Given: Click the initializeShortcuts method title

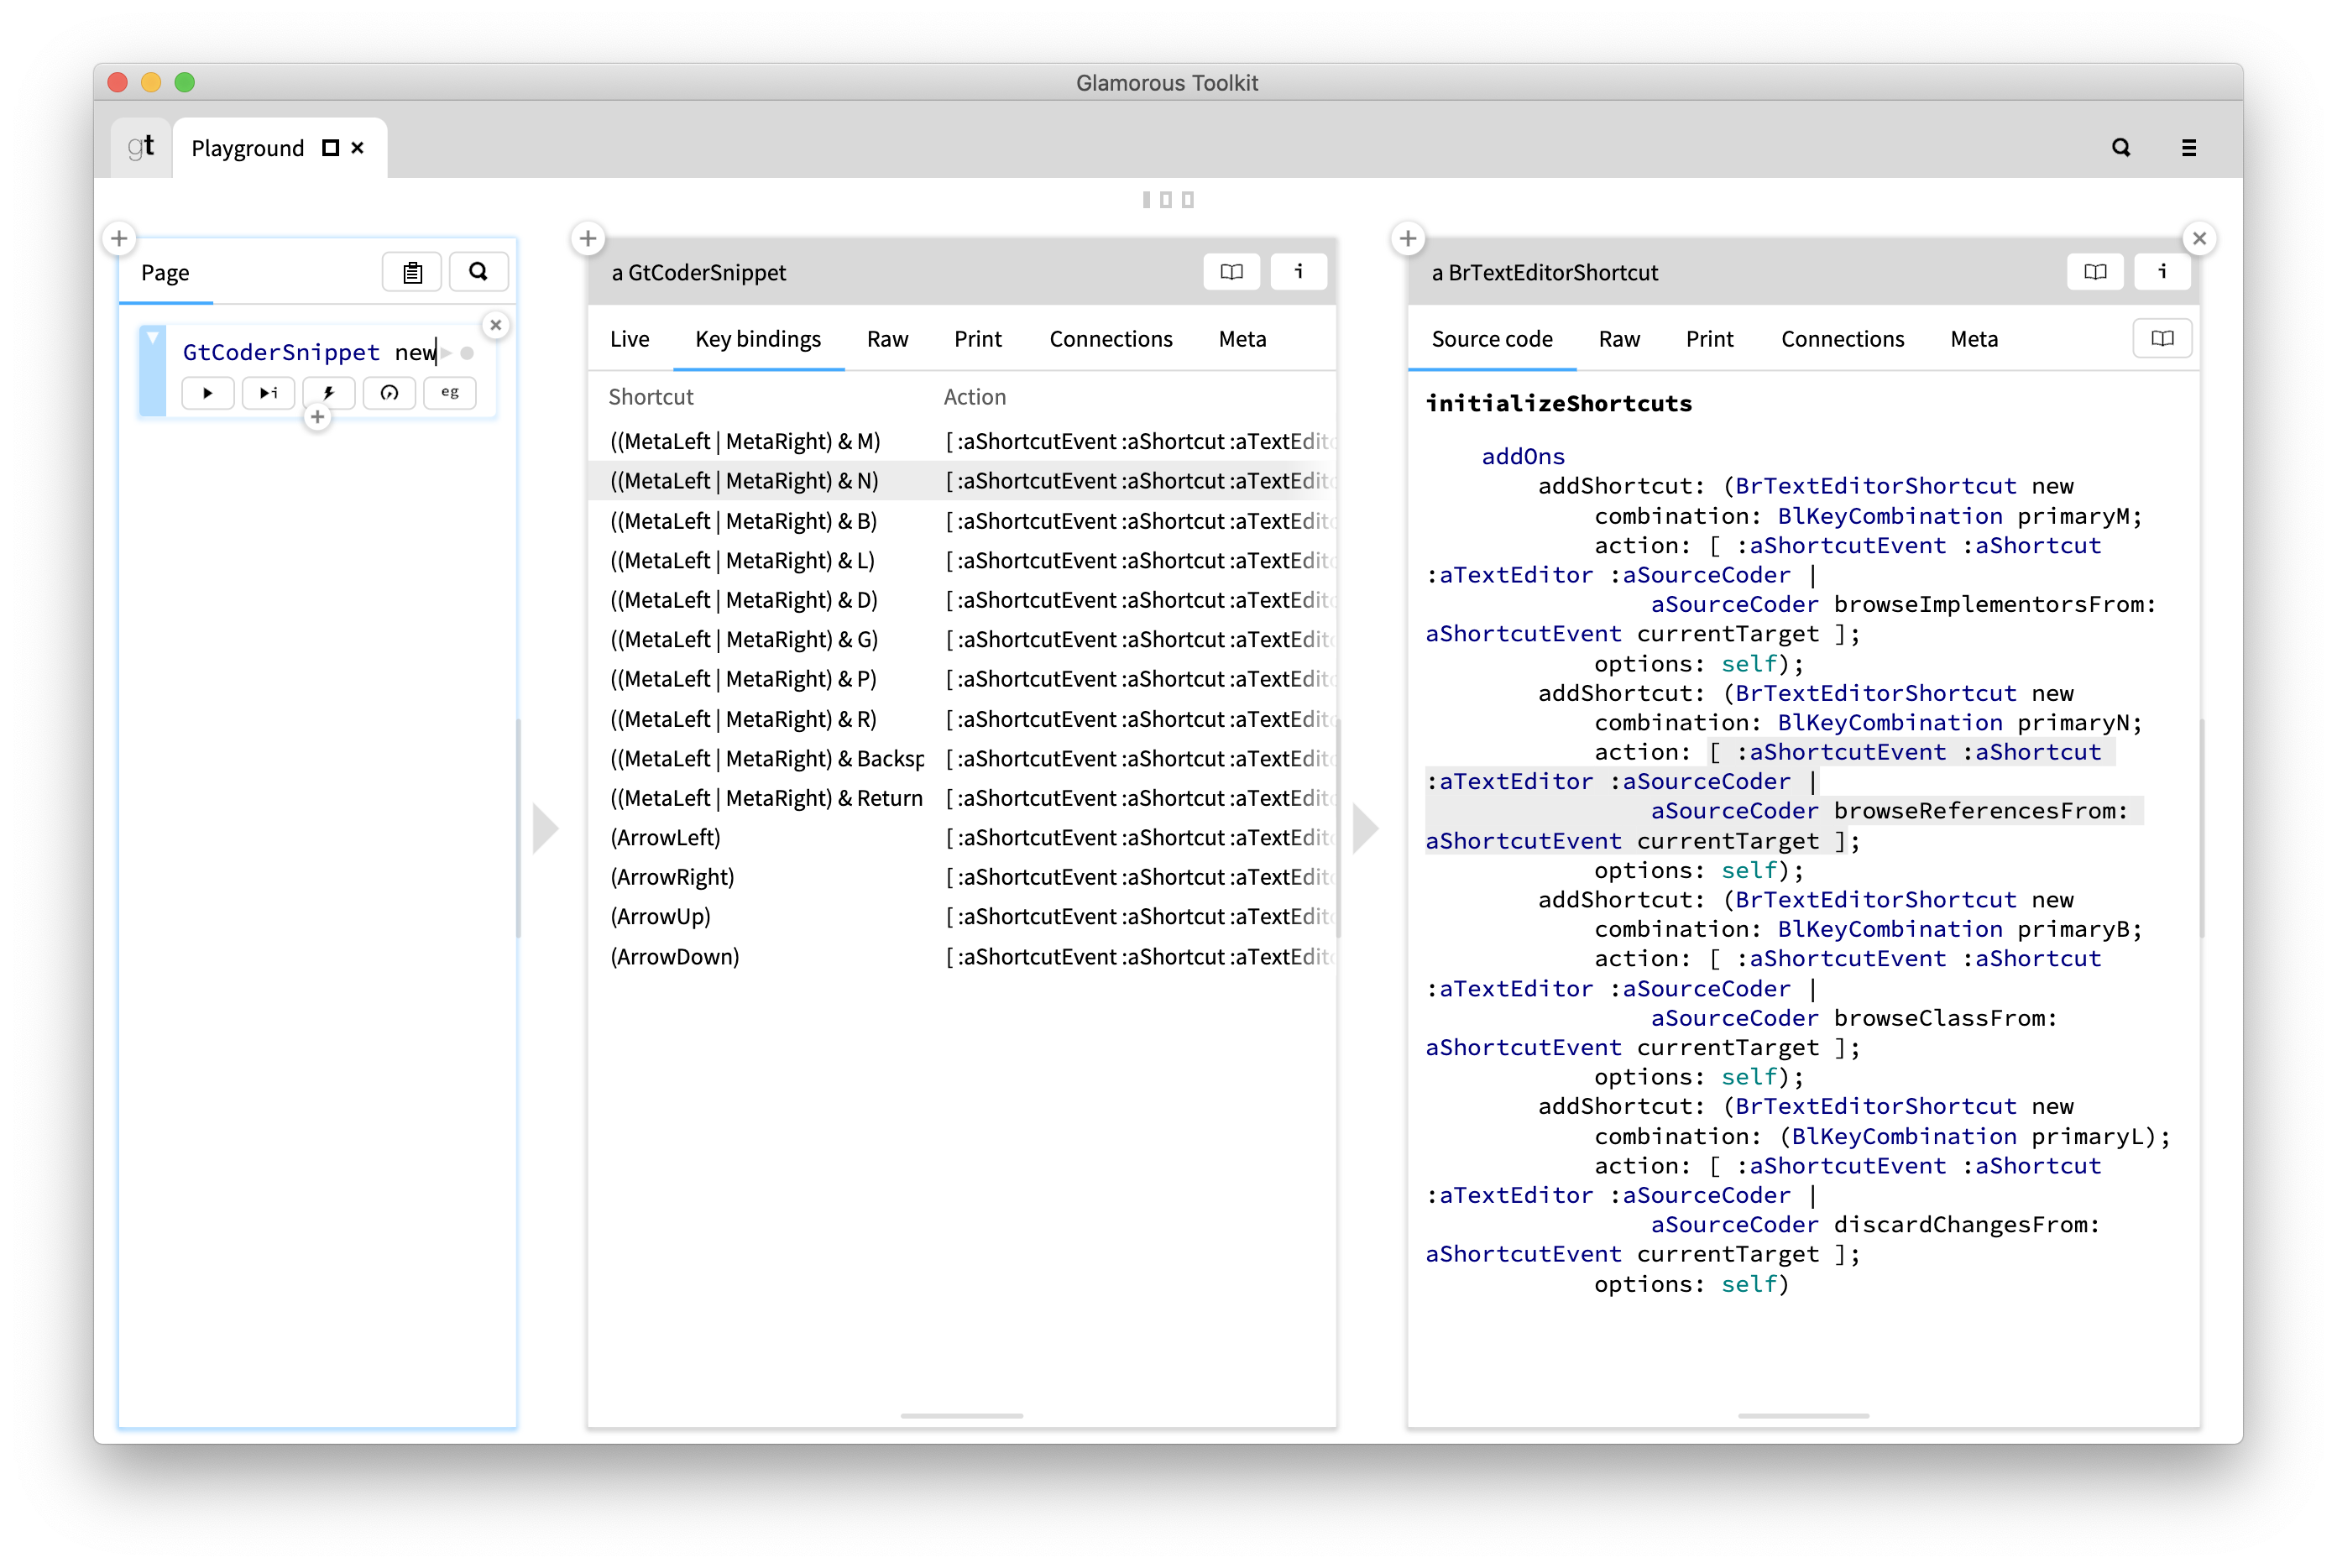Looking at the screenshot, I should pos(1558,403).
